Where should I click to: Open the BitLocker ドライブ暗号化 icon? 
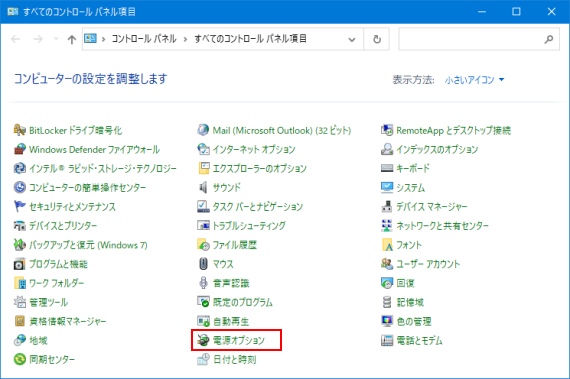(x=20, y=130)
